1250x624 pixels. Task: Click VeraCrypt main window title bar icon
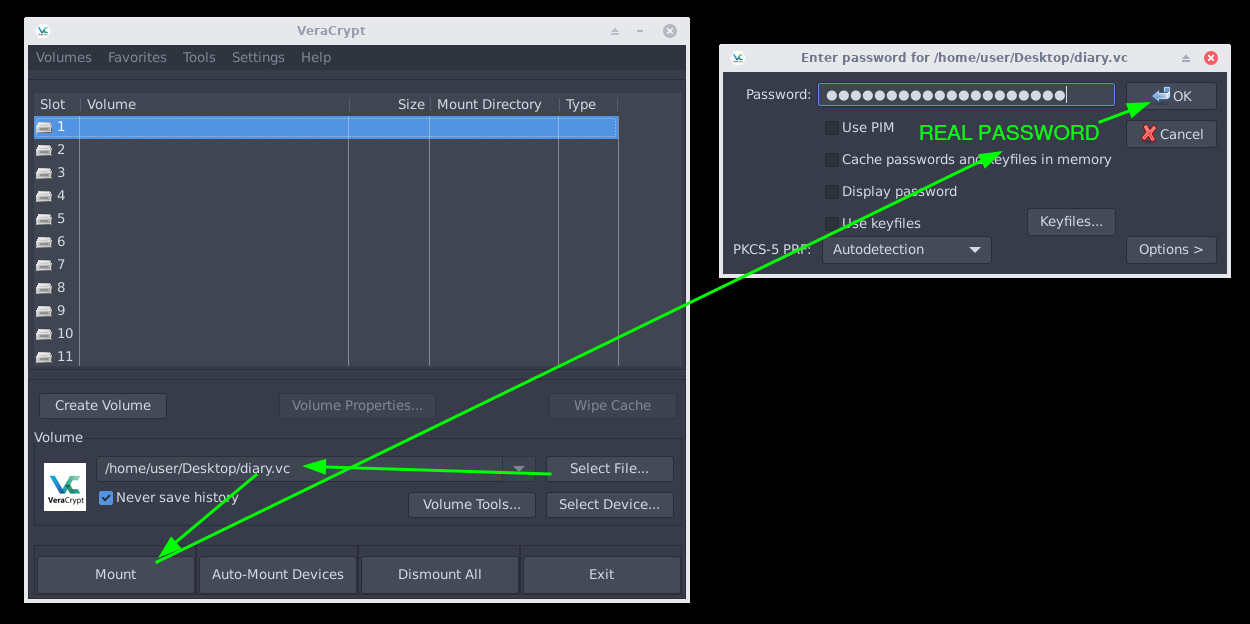pyautogui.click(x=42, y=31)
